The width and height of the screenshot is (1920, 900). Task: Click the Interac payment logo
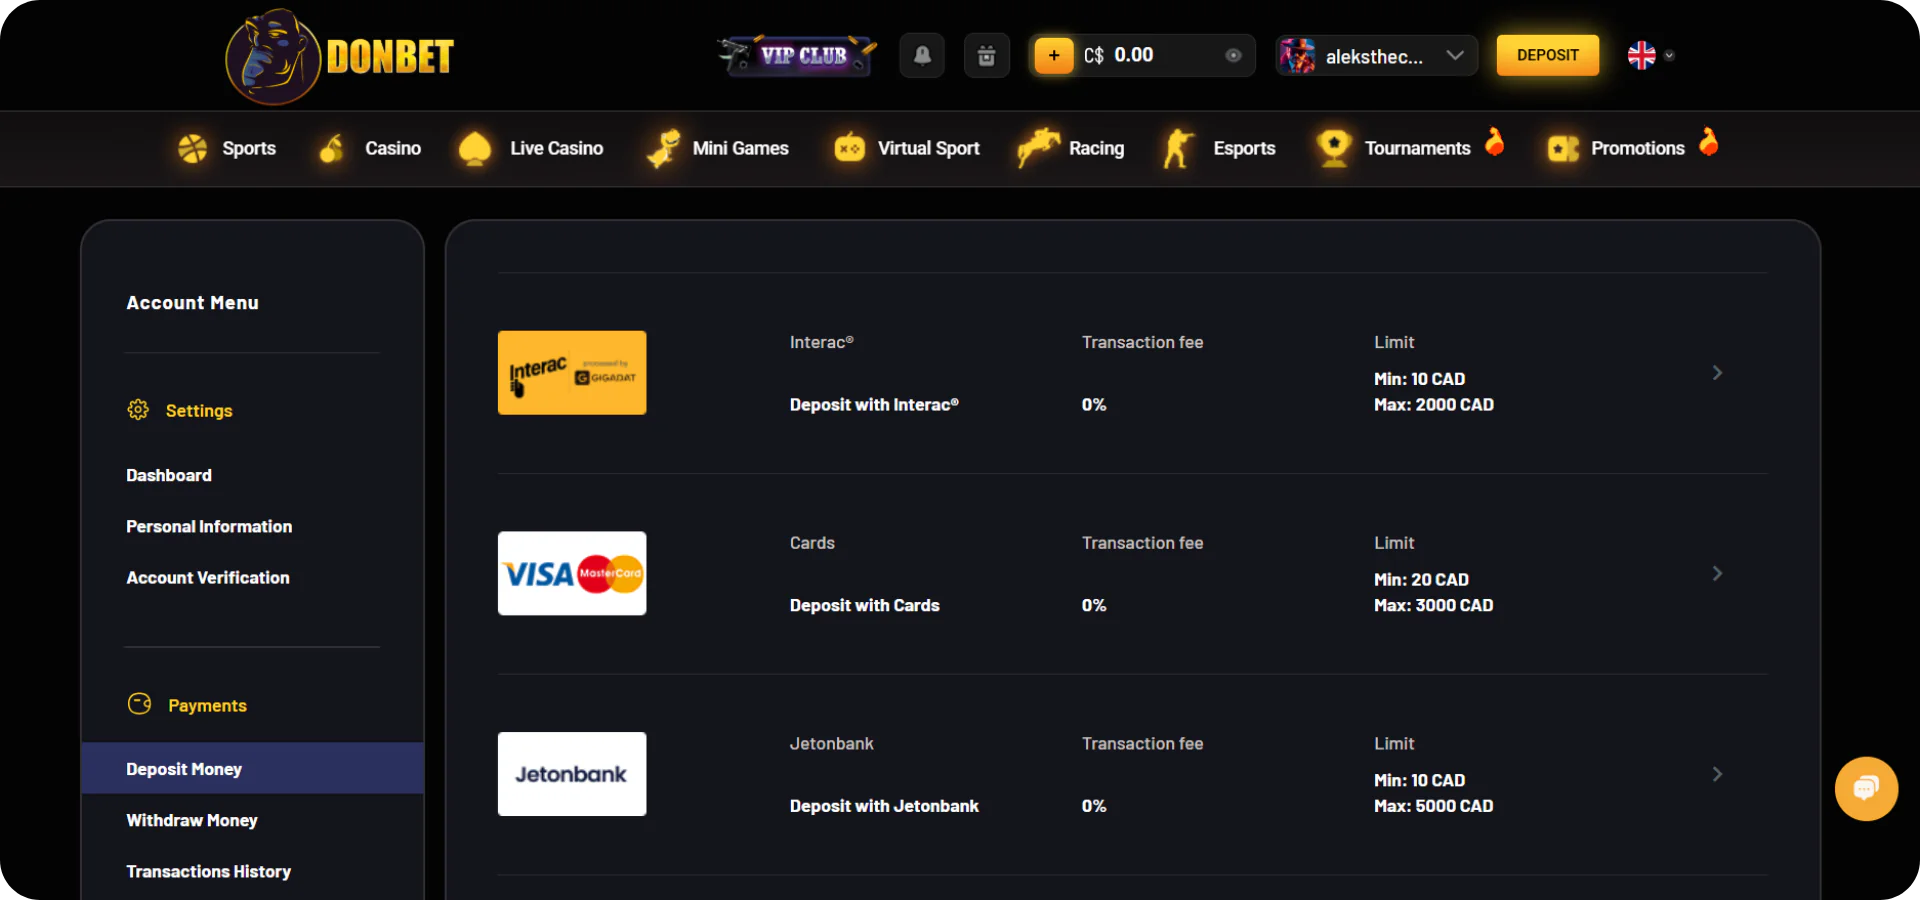tap(572, 372)
